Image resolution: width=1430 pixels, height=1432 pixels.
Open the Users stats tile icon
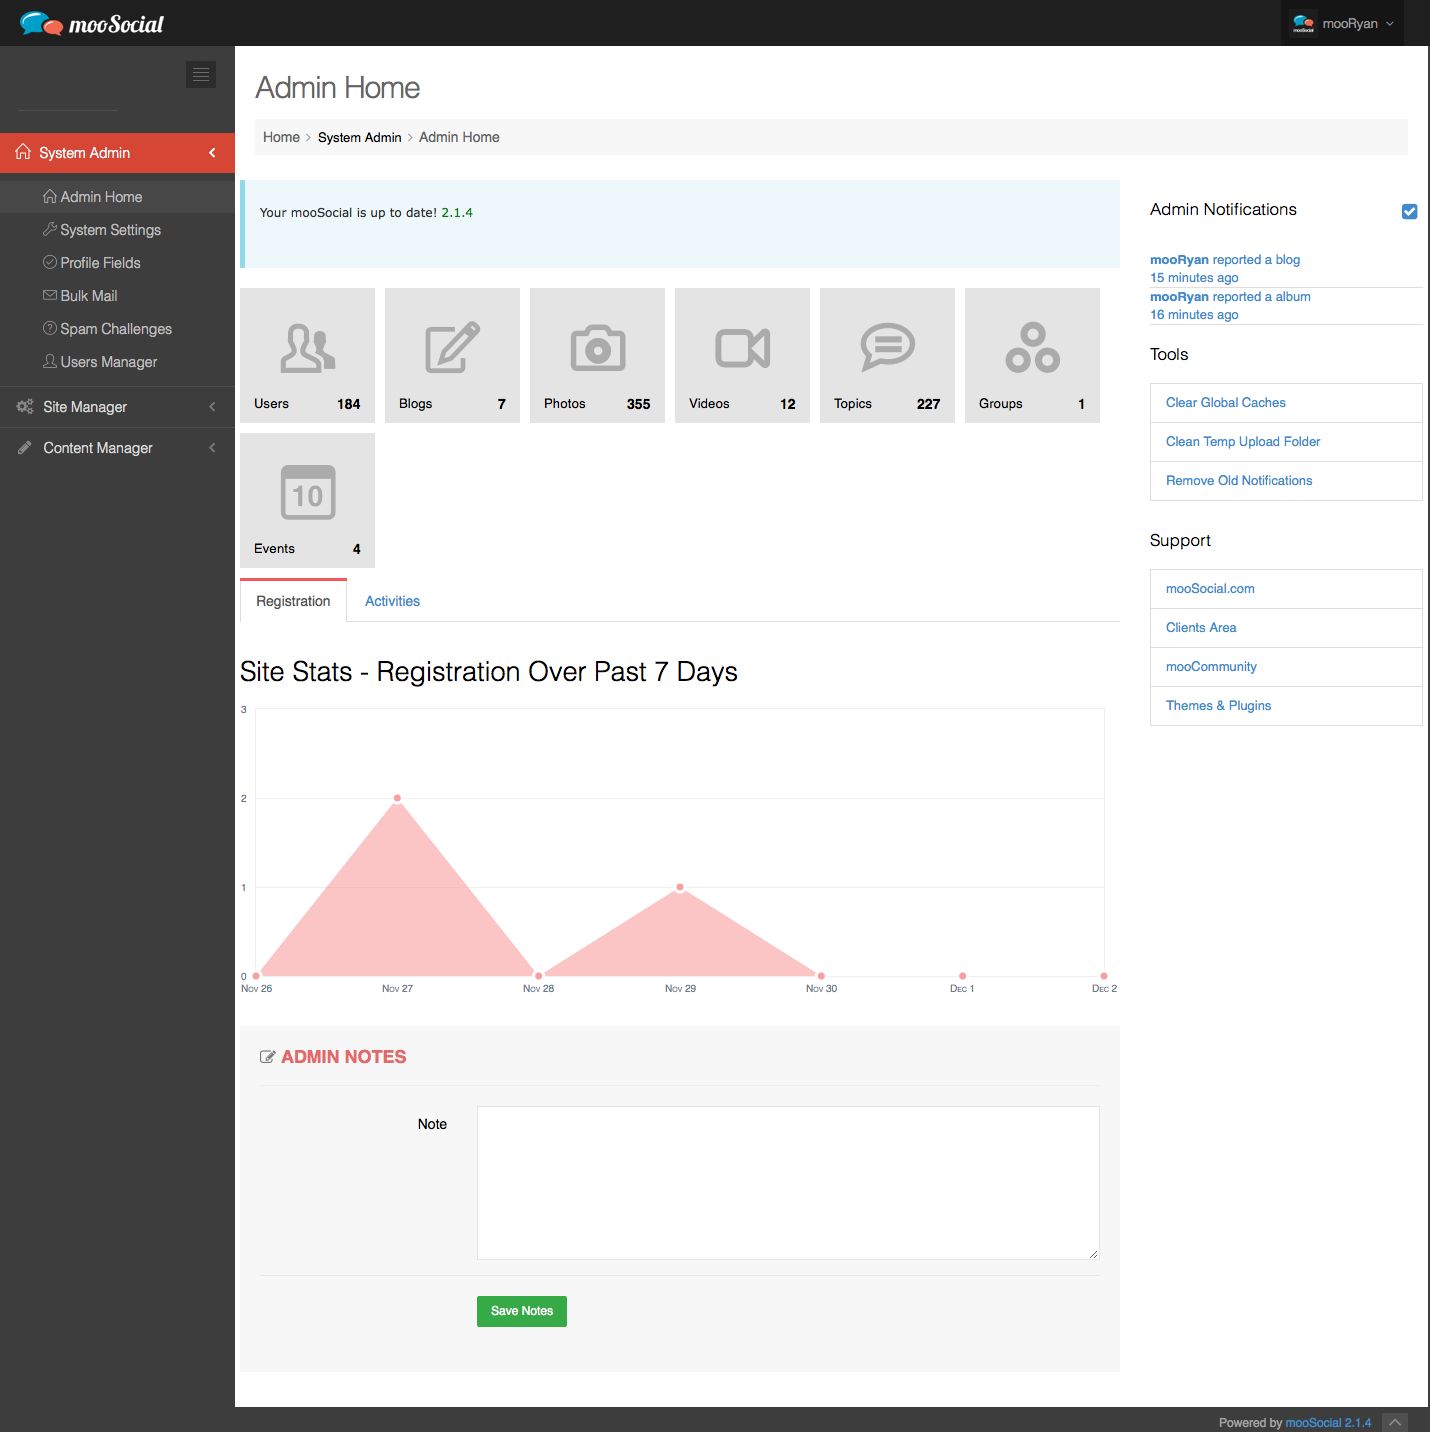(x=307, y=348)
